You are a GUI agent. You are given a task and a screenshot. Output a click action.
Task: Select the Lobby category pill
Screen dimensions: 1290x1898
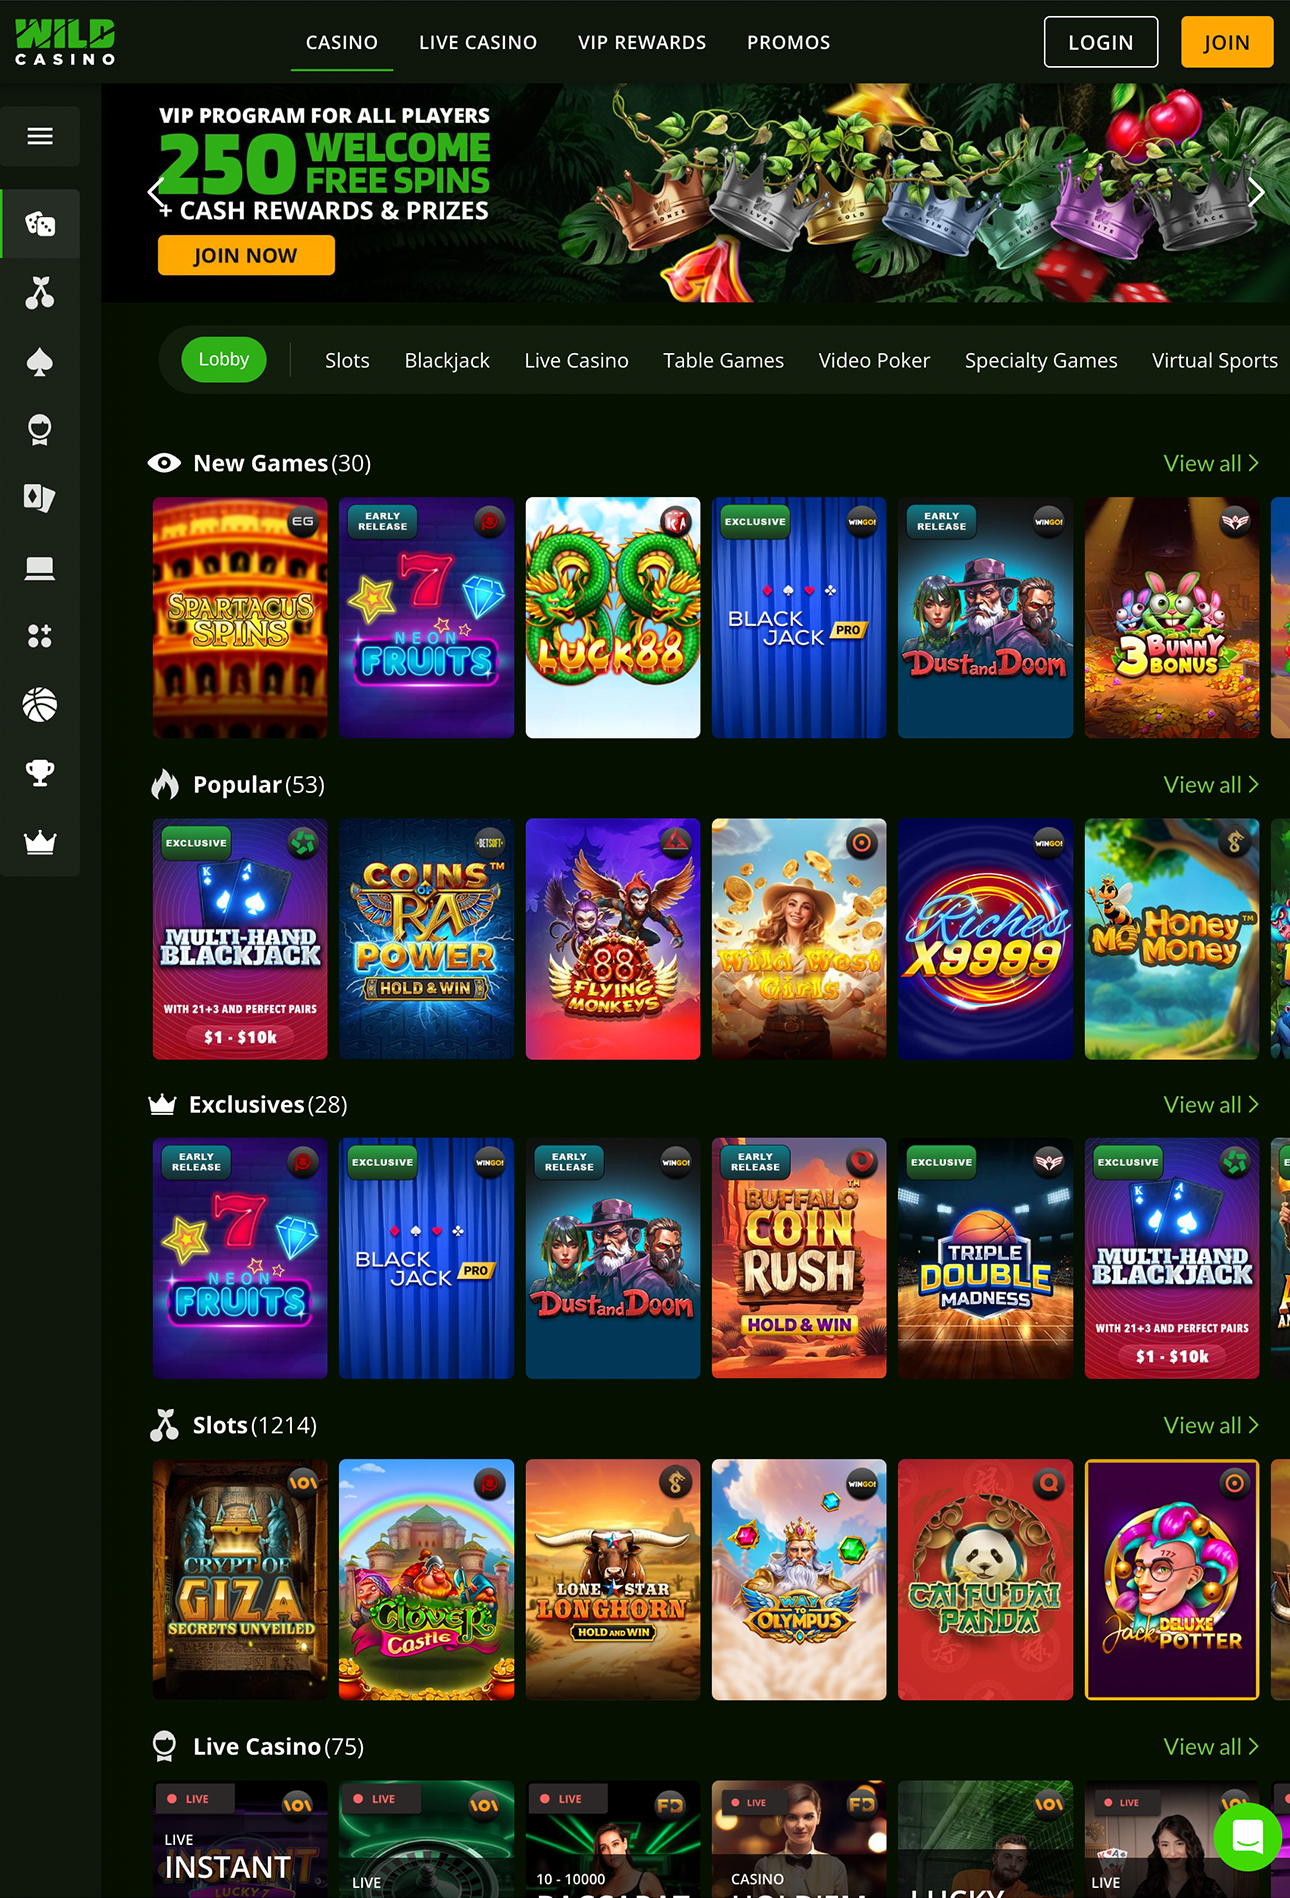coord(224,359)
